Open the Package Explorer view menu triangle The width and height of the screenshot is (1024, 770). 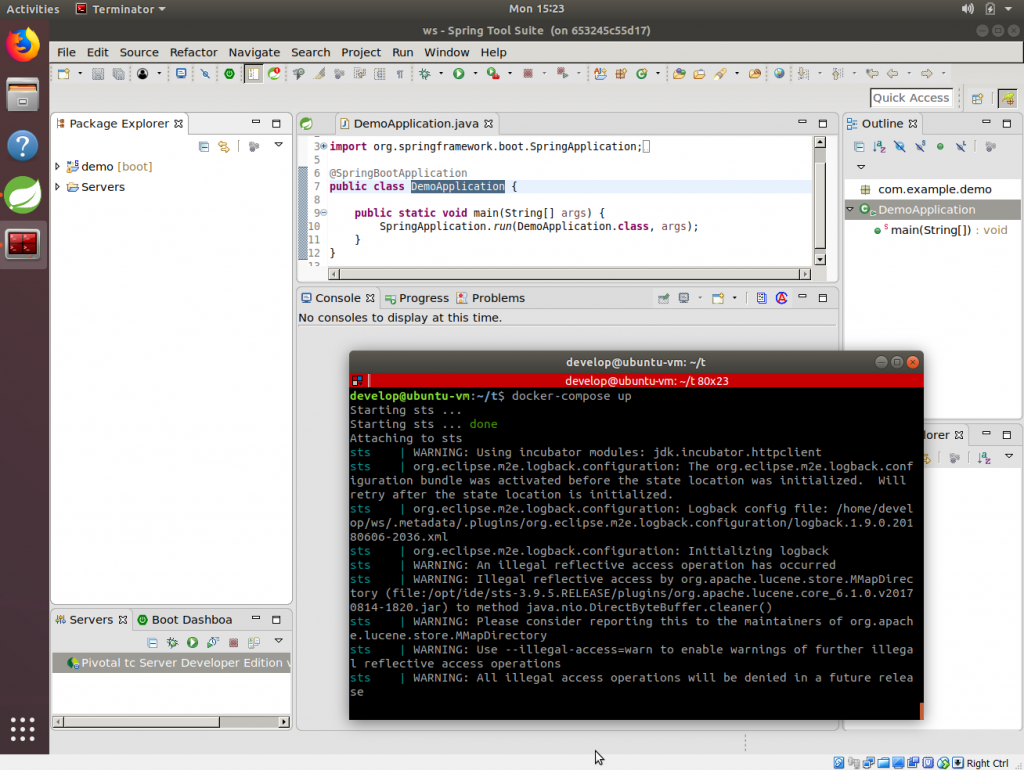coord(278,145)
